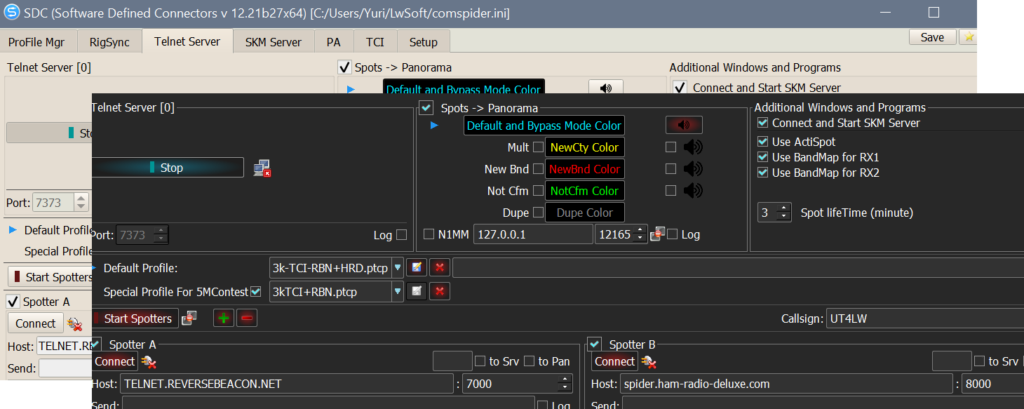Adjust the Spotter A port 7000 stepper
1024x409 pixels.
click(x=565, y=384)
